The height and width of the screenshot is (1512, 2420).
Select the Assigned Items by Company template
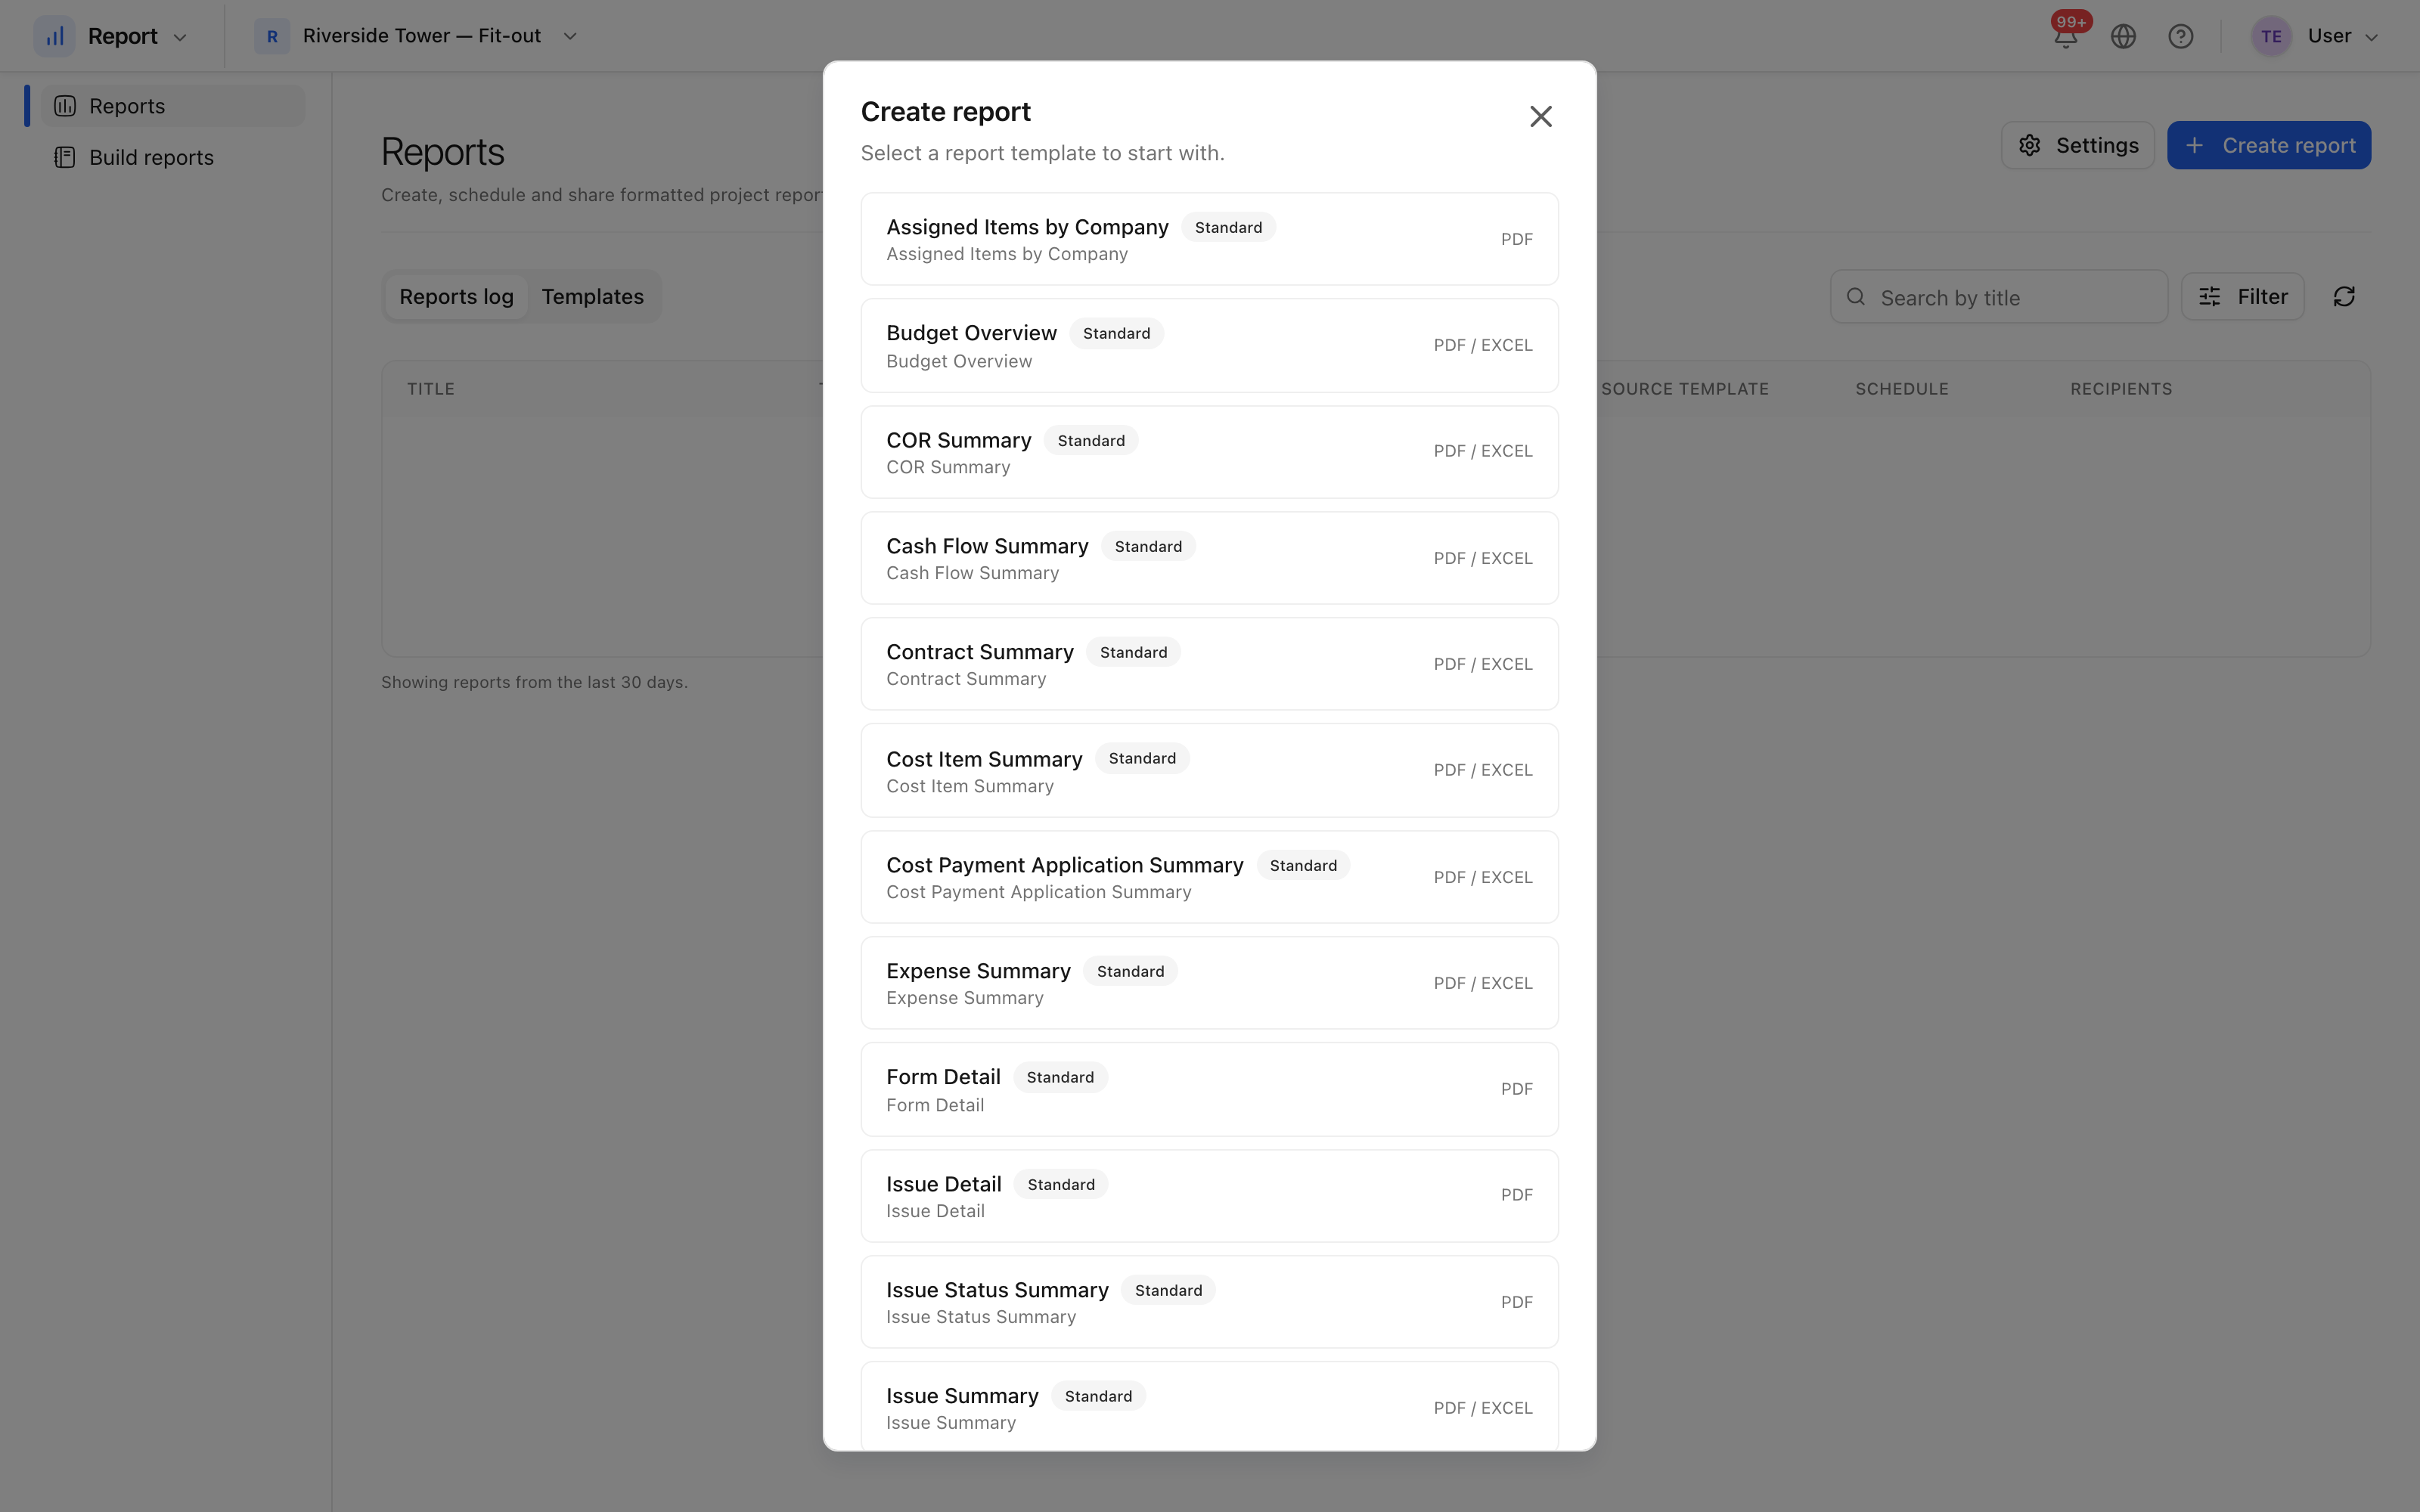coord(1209,239)
